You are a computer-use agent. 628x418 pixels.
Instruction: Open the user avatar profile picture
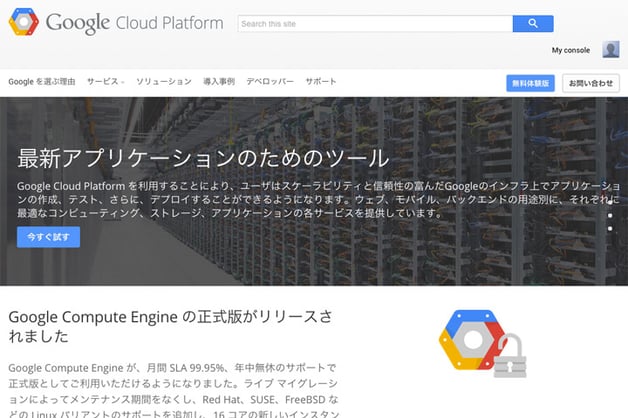pyautogui.click(x=611, y=50)
